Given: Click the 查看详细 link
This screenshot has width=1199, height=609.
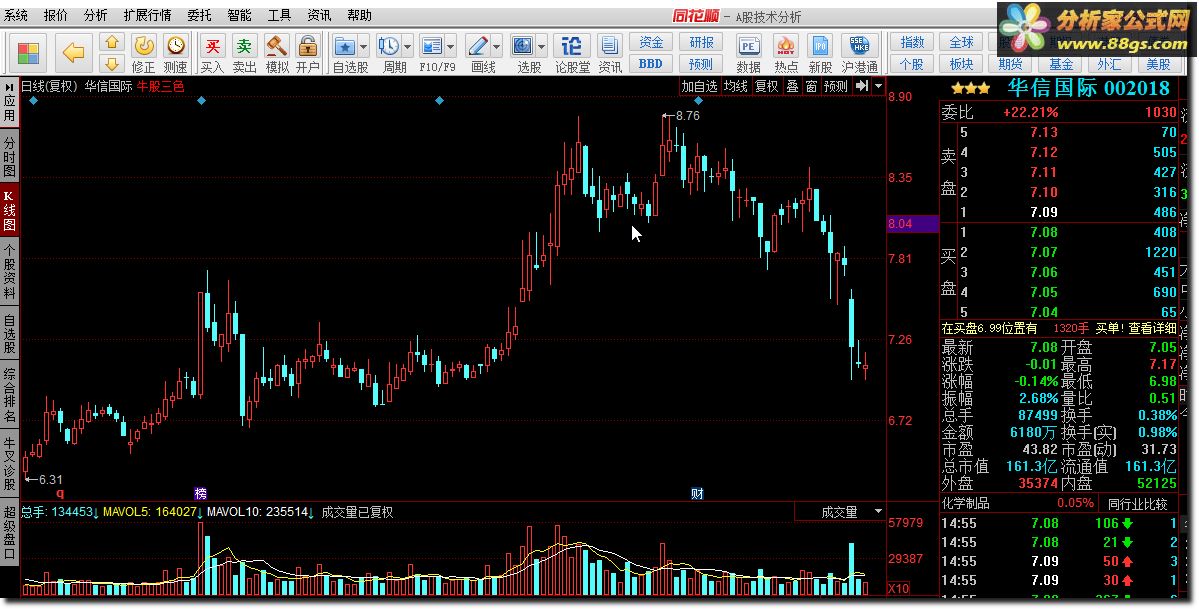Looking at the screenshot, I should point(1152,328).
